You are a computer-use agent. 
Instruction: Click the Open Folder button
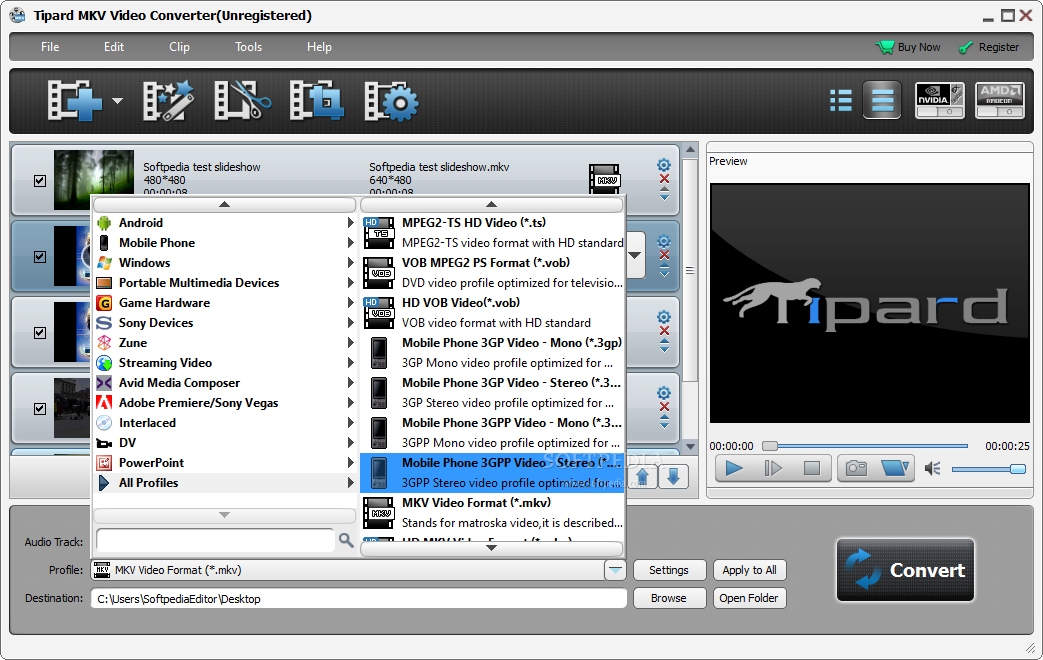[x=750, y=598]
